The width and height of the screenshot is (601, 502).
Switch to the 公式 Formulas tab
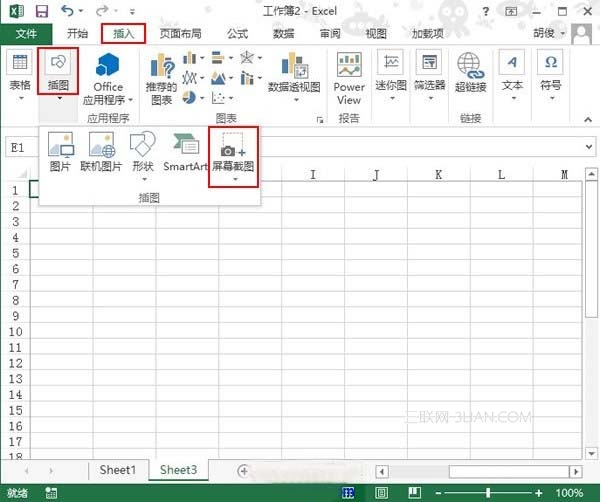(237, 34)
